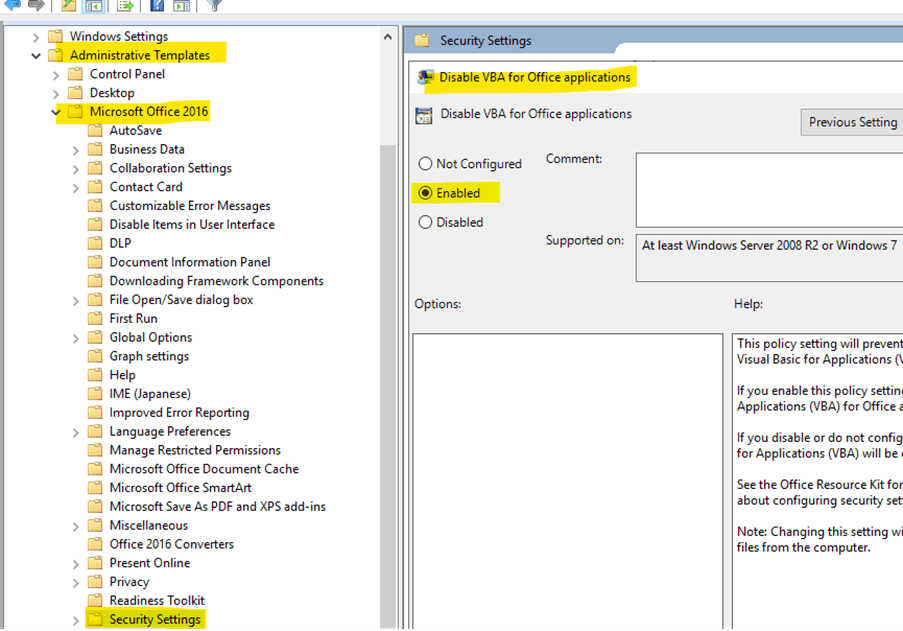Viewport: 903px width, 631px height.
Task: Expand the Business Data folder
Action: [x=75, y=150]
